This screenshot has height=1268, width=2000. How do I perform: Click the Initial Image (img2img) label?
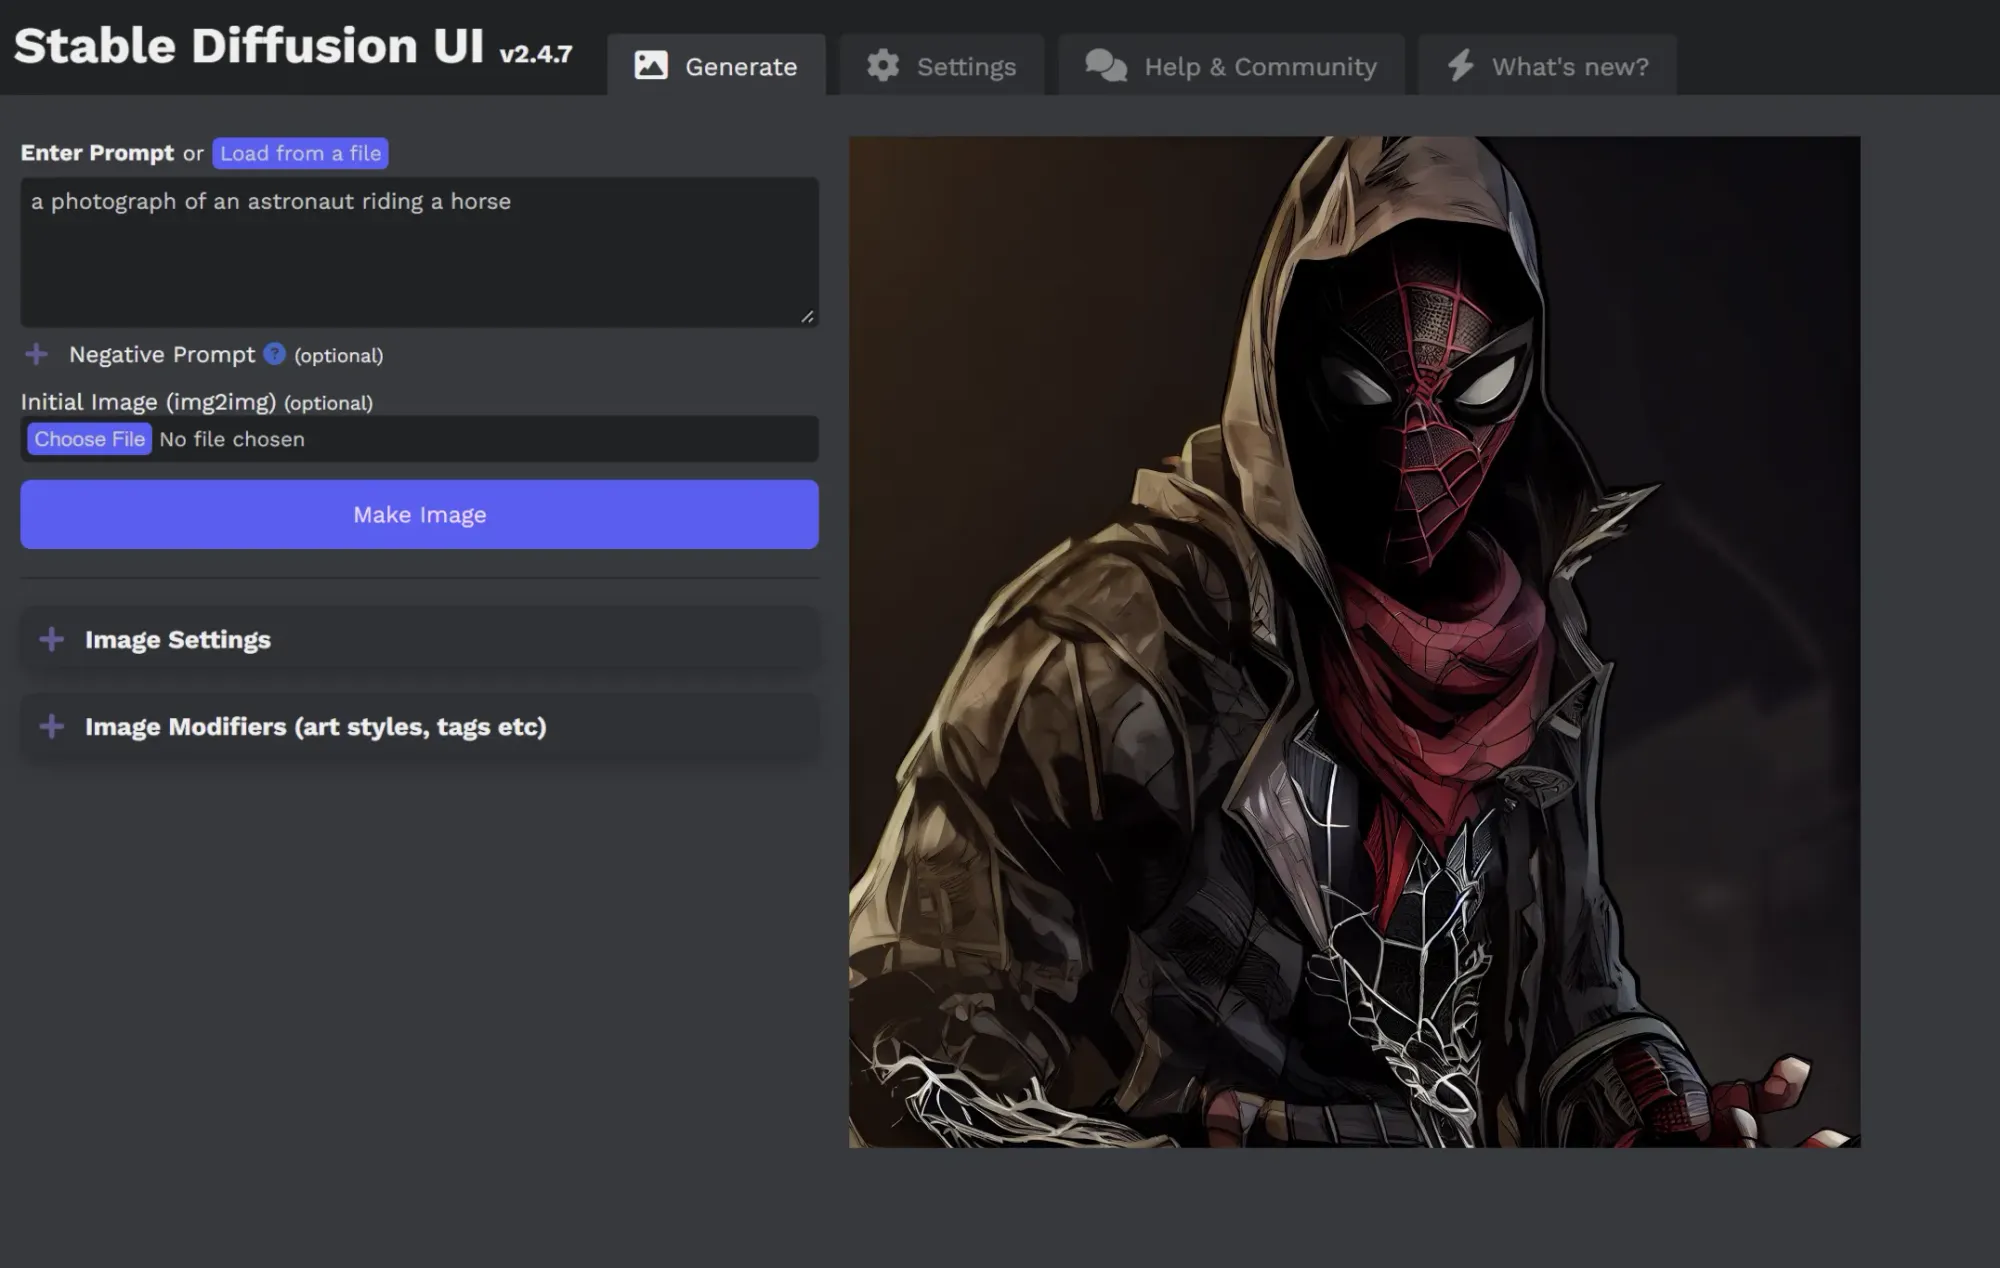(x=148, y=402)
